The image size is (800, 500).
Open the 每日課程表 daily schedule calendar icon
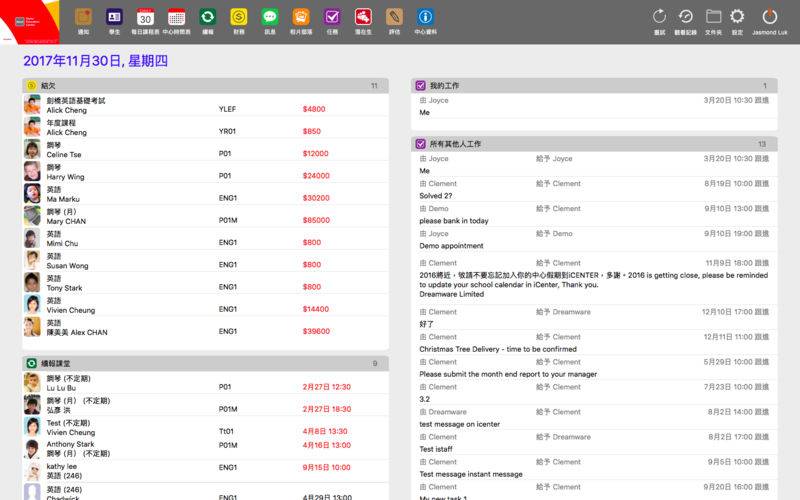[145, 17]
